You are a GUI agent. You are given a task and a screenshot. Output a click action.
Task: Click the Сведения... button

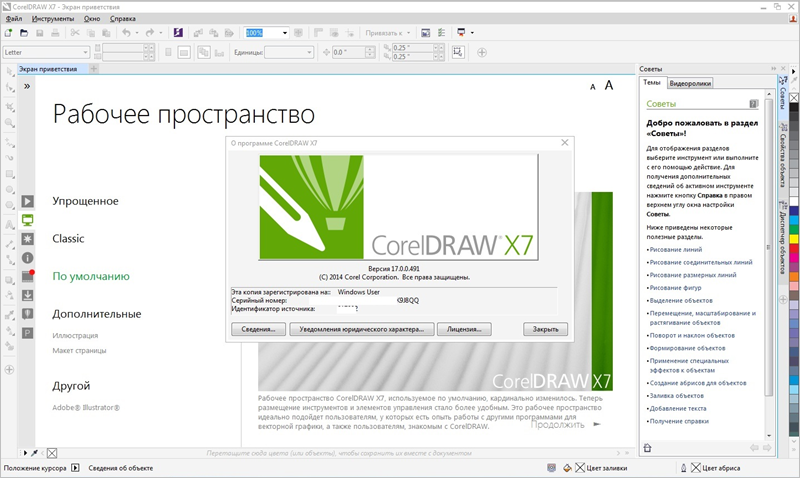(258, 329)
